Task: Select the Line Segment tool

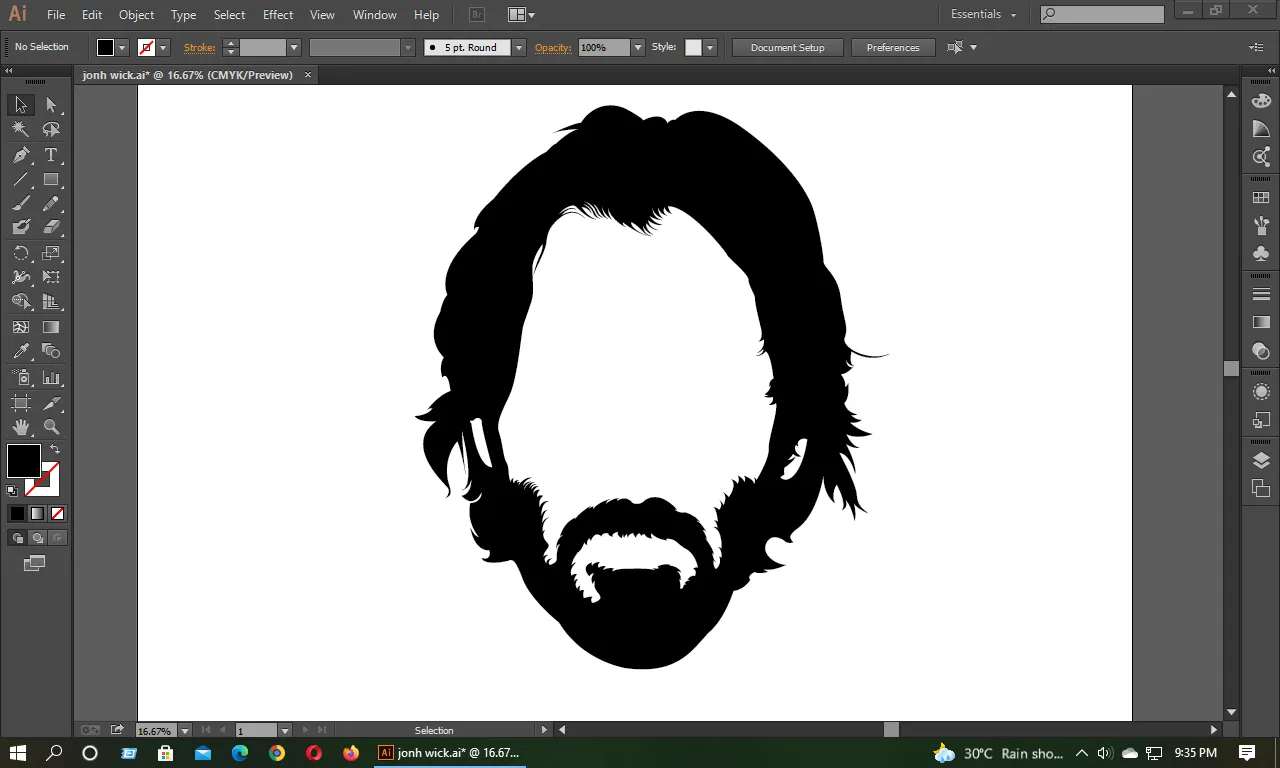Action: 21,180
